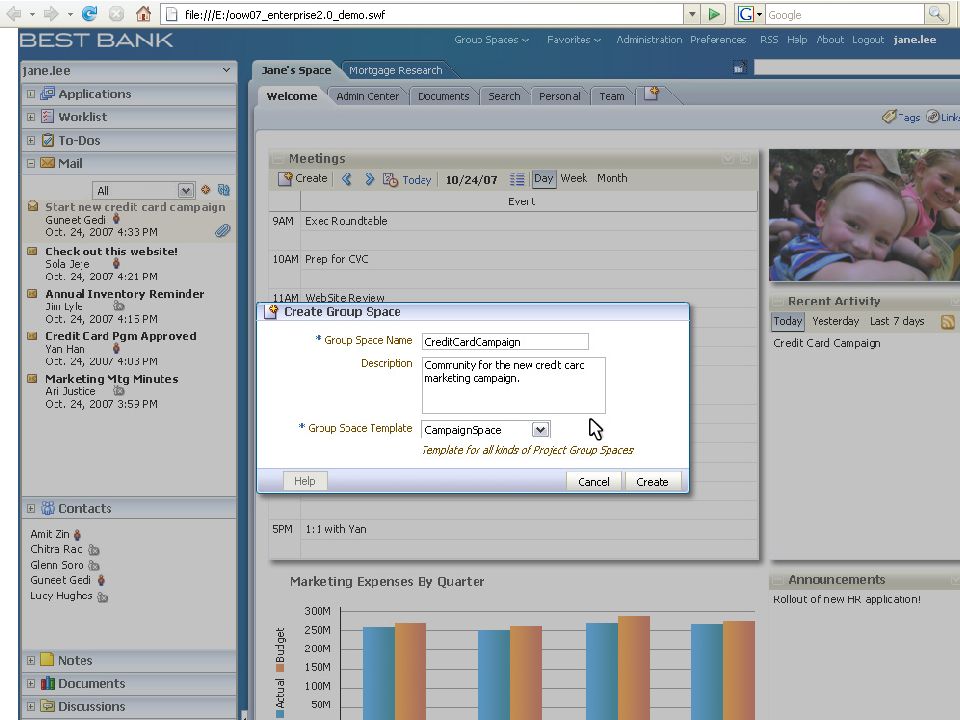Expand the Documents sidebar panel
The image size is (960, 720).
pyautogui.click(x=31, y=683)
